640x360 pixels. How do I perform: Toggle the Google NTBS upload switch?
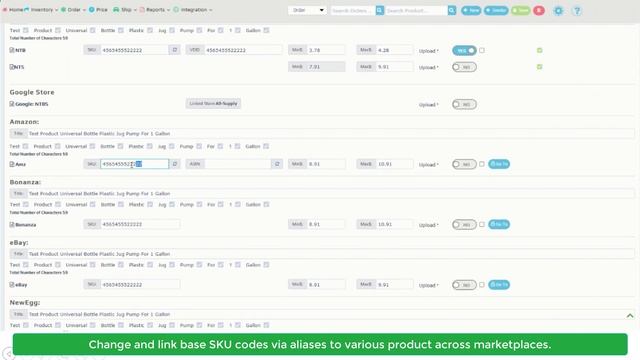[x=464, y=104]
